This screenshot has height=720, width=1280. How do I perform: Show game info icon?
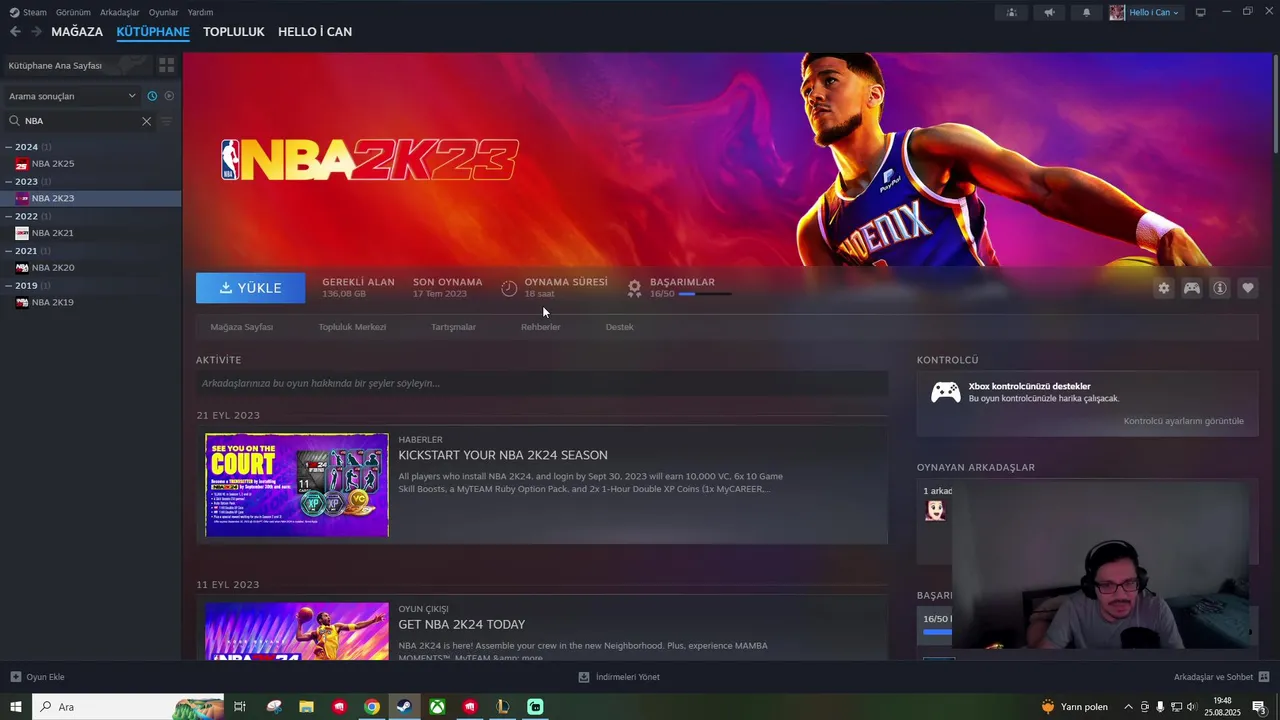pyautogui.click(x=1220, y=288)
